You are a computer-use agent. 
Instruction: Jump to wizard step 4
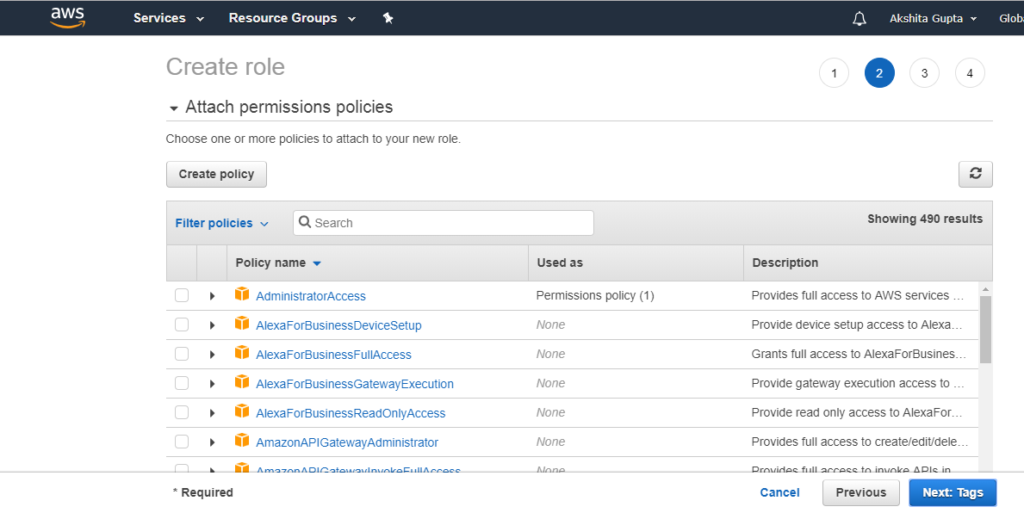(x=970, y=73)
